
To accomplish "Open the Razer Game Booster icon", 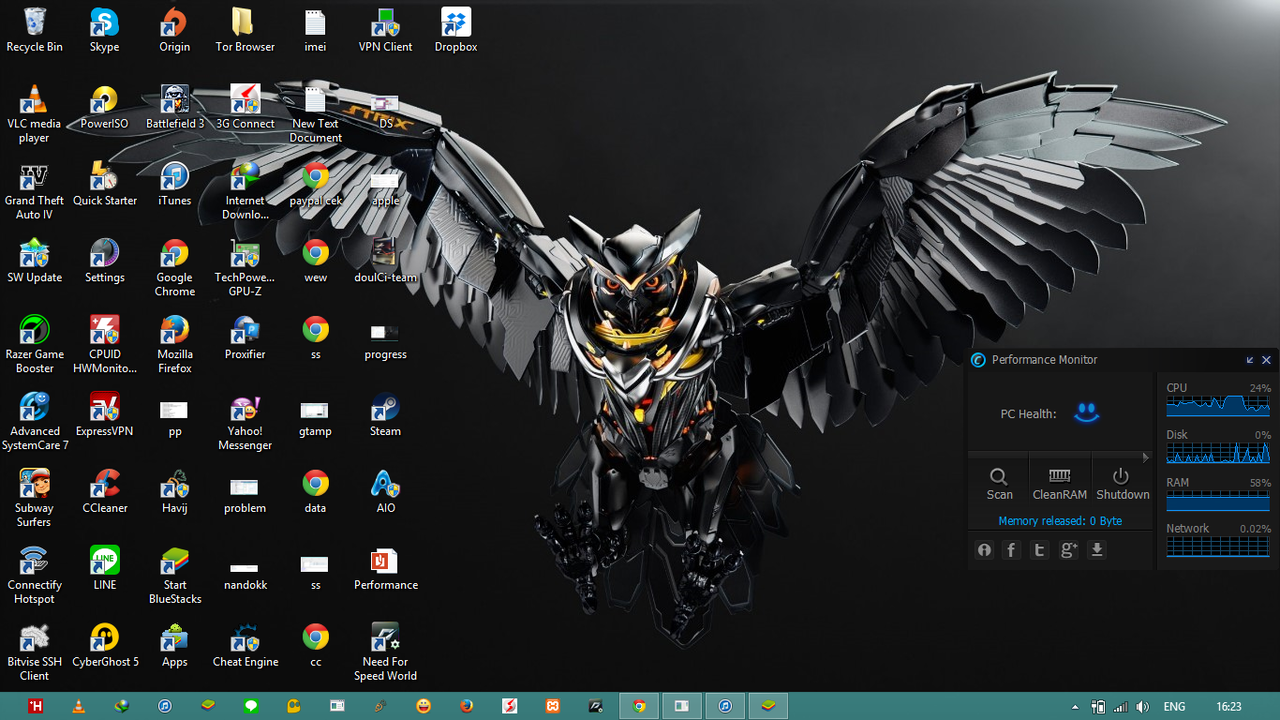I will pos(34,345).
